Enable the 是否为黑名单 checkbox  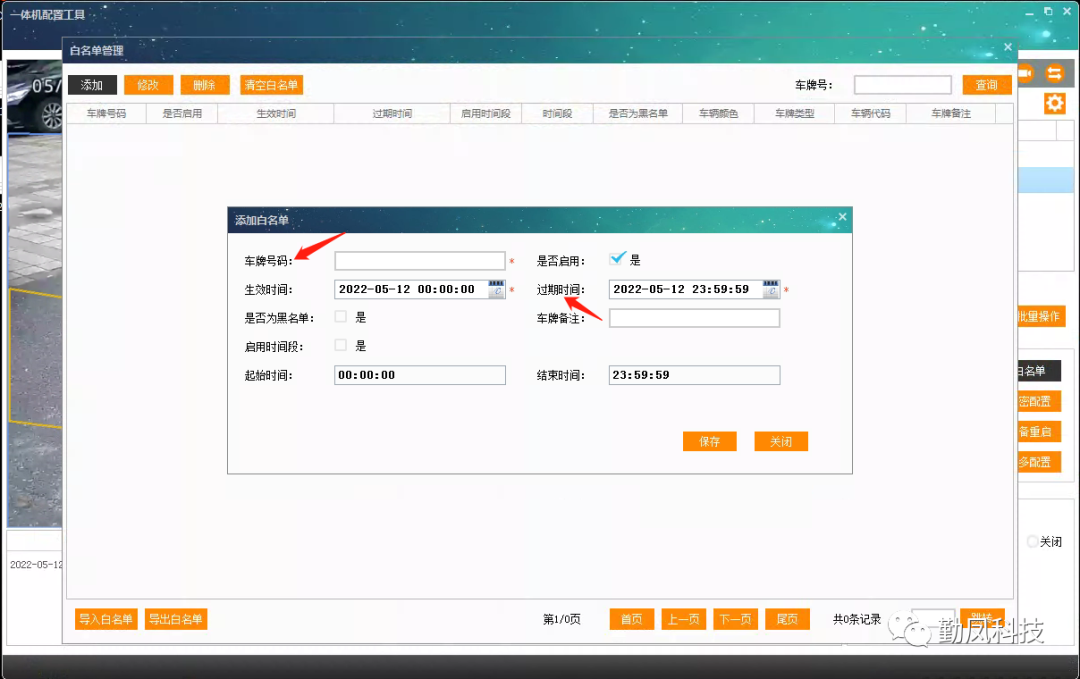(339, 317)
